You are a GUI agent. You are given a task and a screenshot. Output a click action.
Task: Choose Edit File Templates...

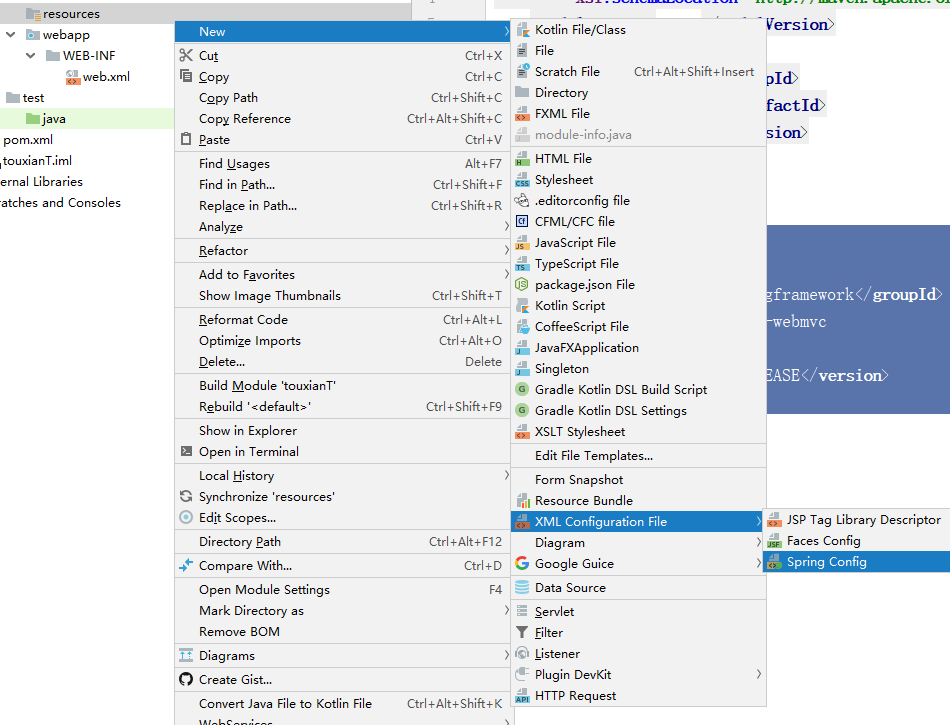pos(639,455)
